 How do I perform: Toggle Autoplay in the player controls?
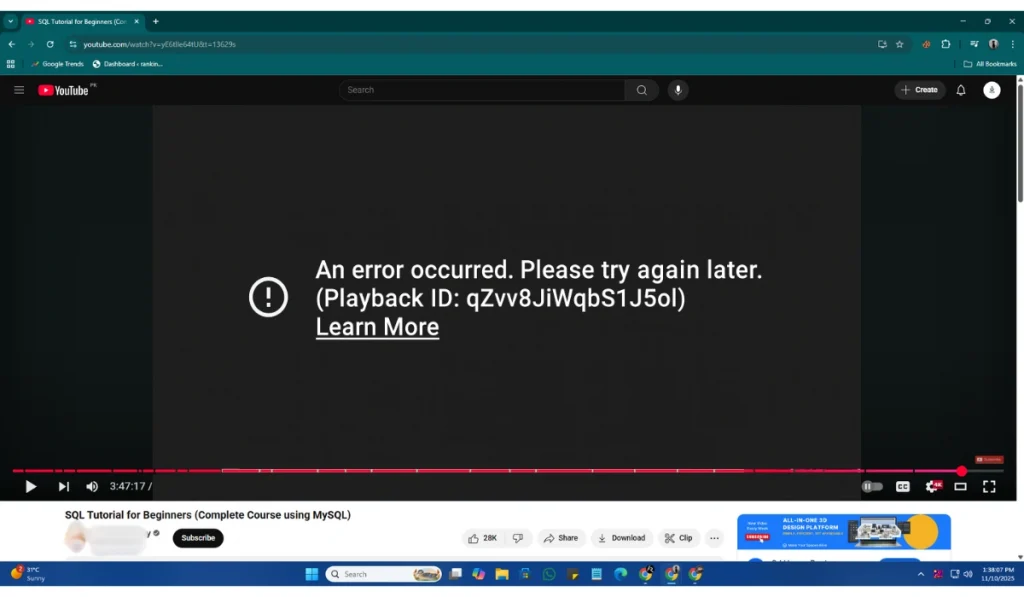point(871,487)
